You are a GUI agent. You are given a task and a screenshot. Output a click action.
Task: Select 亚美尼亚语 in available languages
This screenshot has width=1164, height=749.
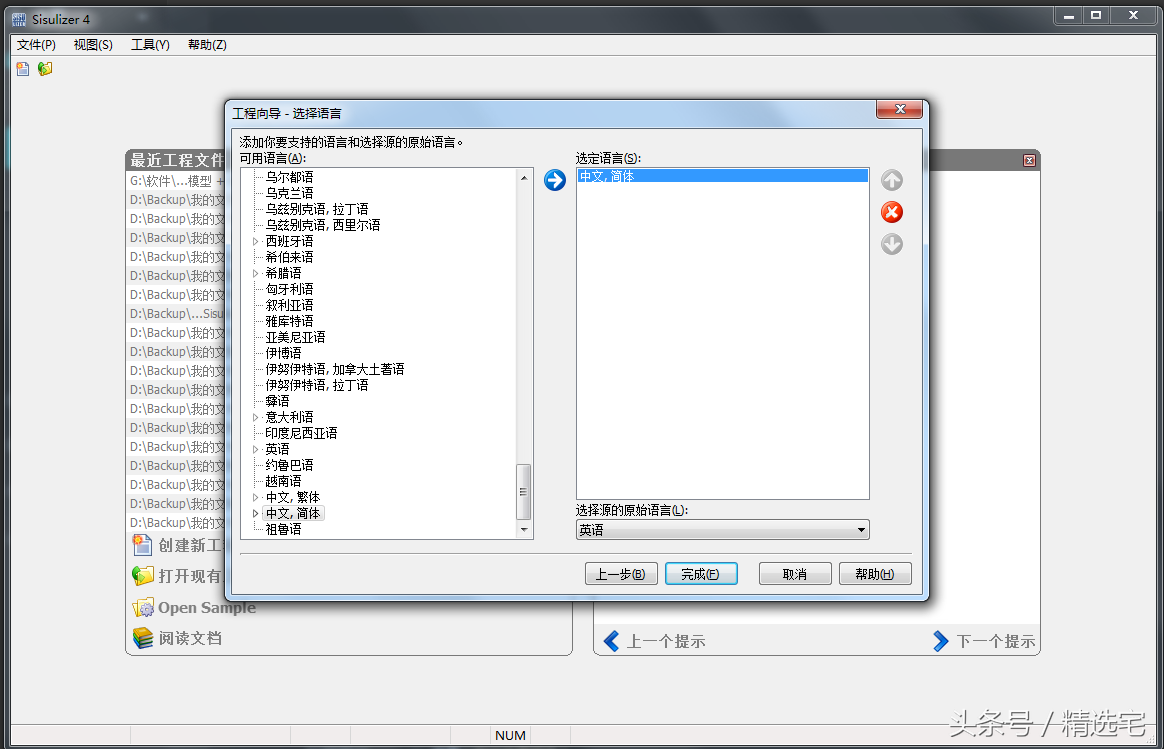click(x=295, y=337)
